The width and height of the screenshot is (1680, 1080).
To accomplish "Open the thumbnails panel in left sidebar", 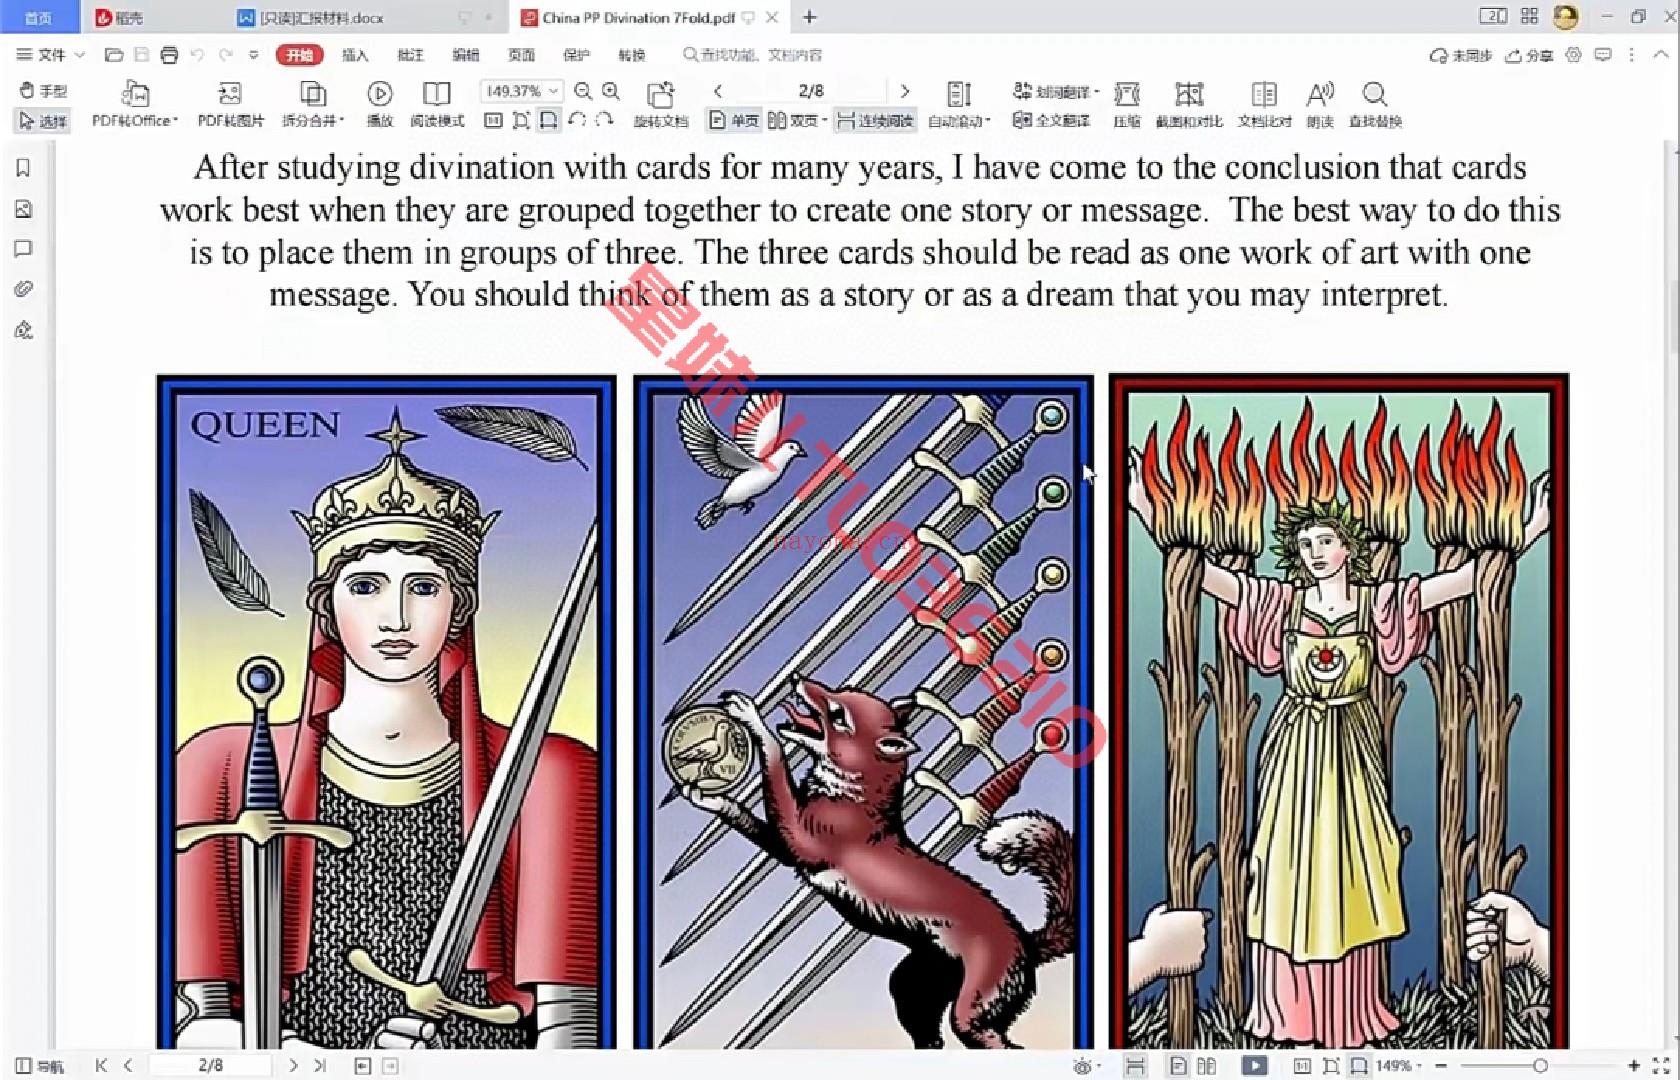I will coord(24,209).
